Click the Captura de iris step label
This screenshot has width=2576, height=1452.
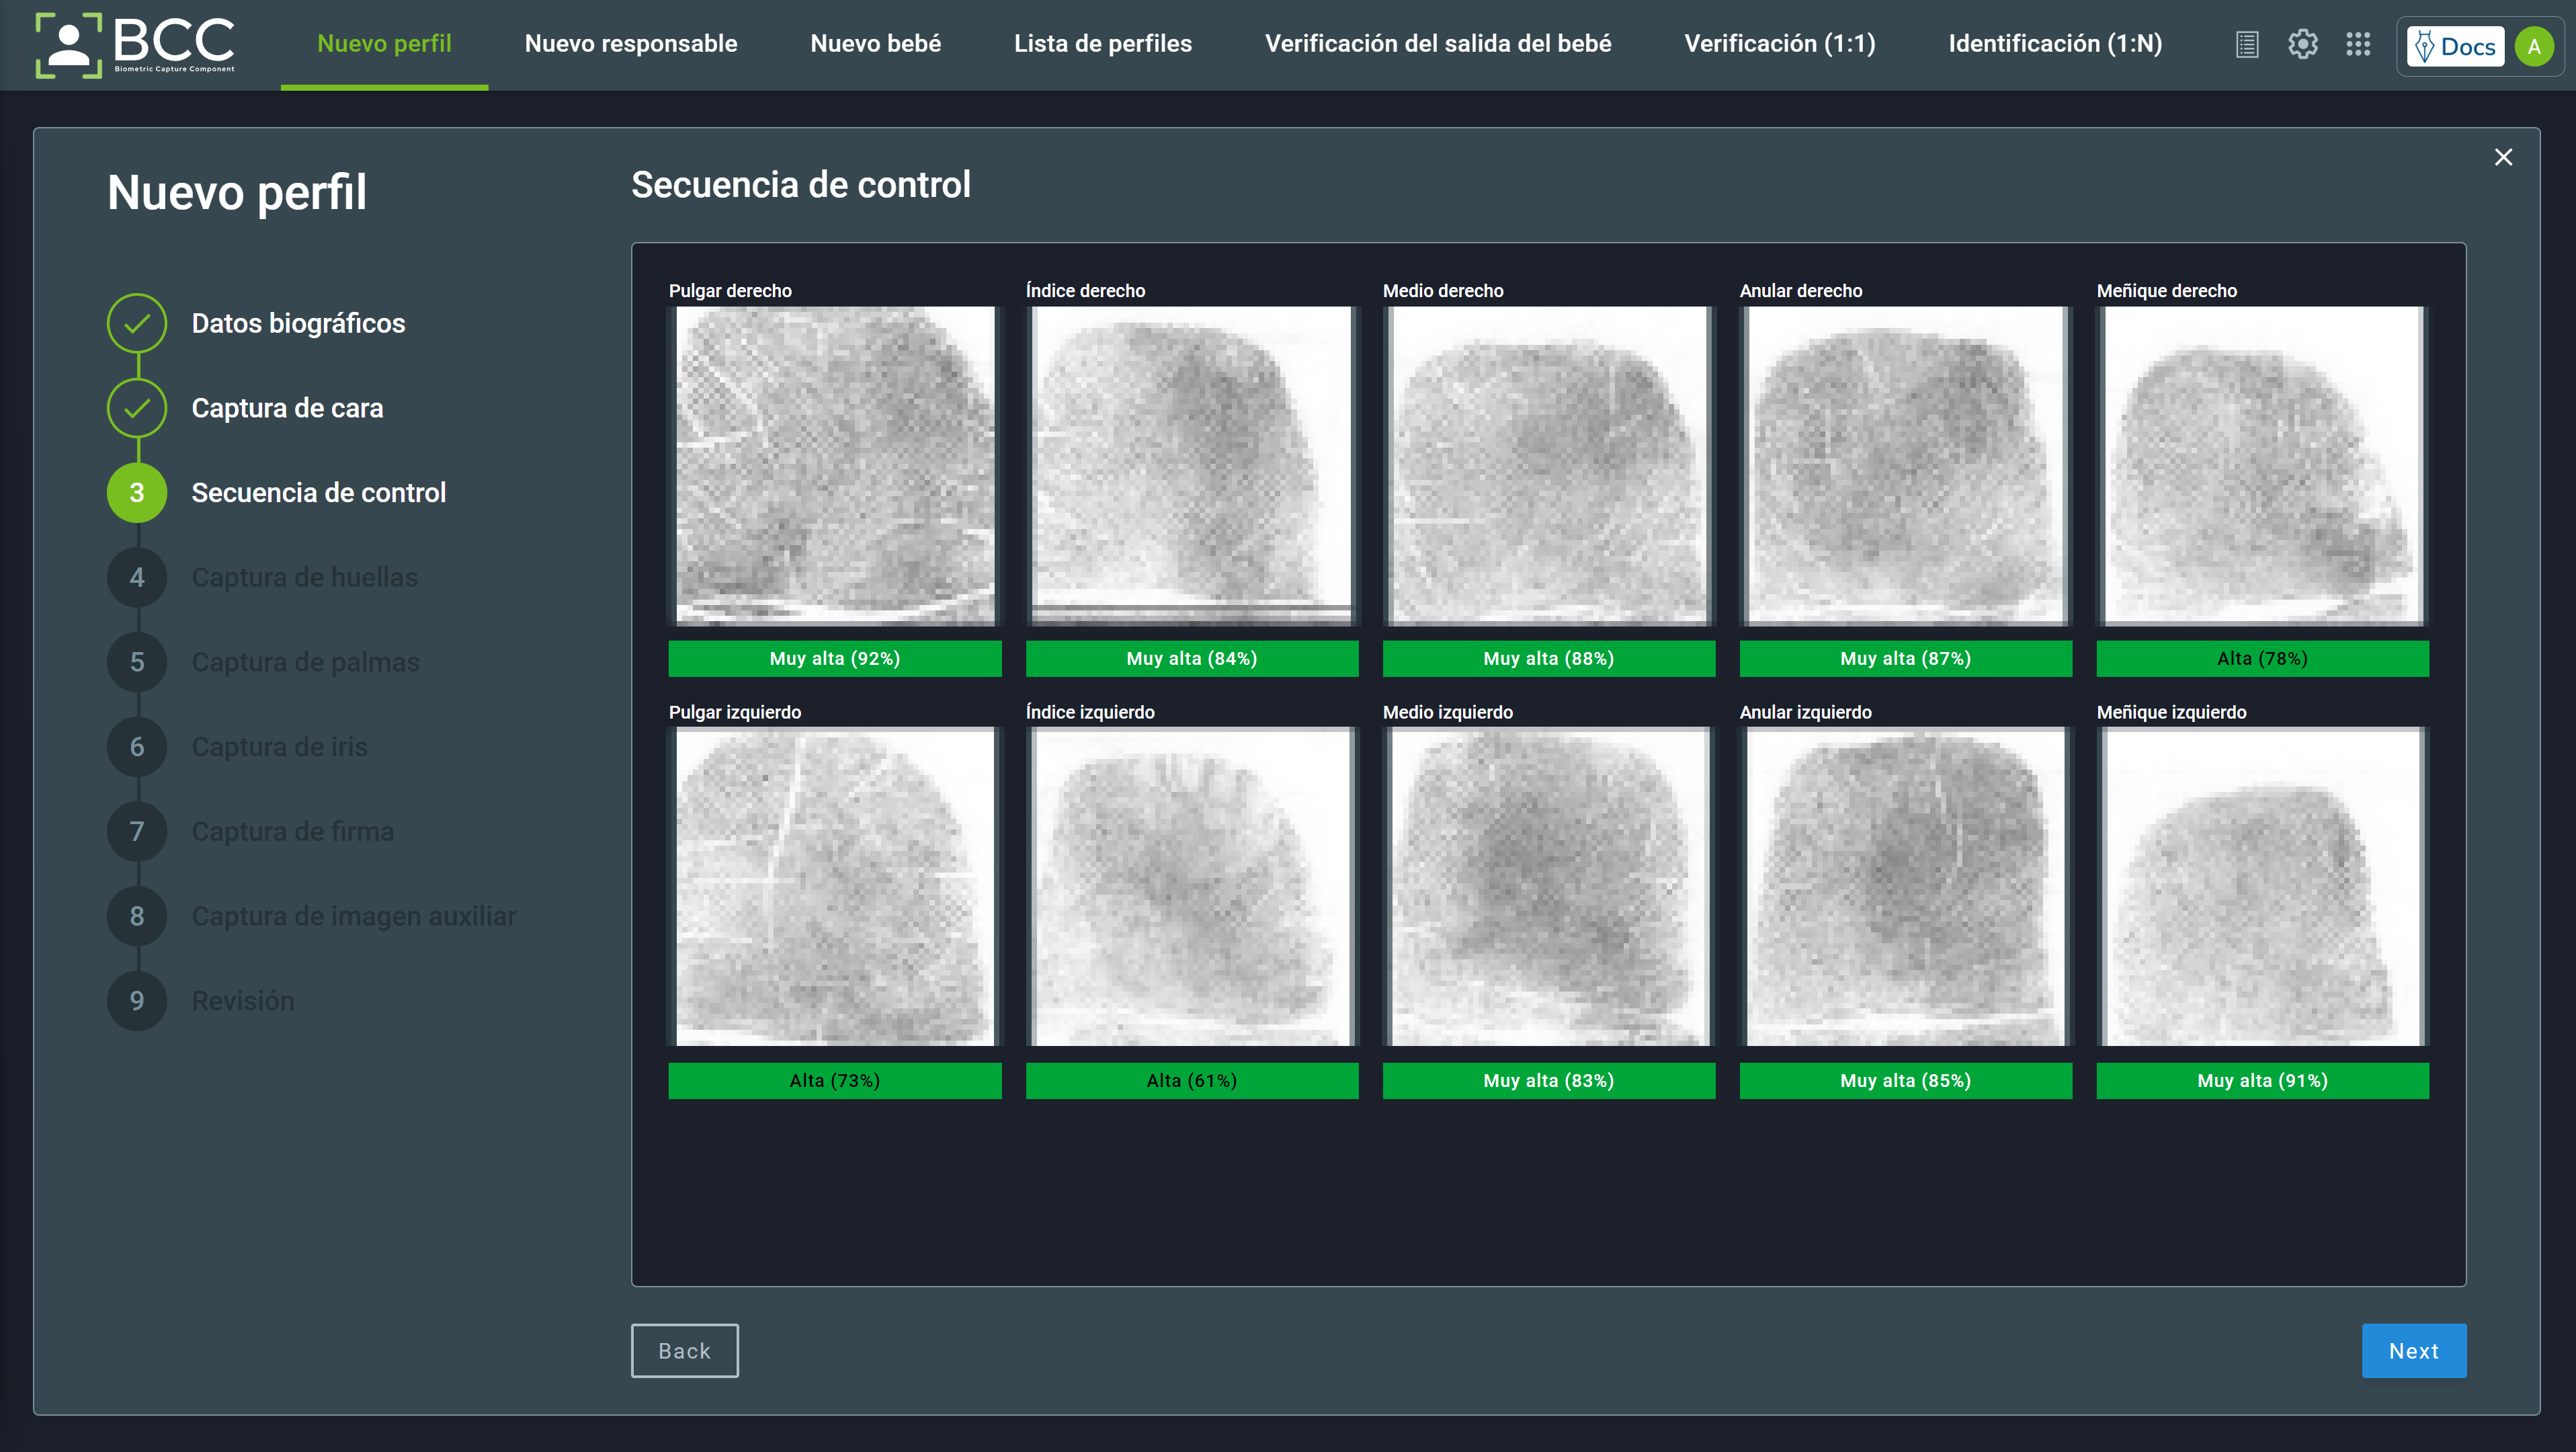coord(279,747)
